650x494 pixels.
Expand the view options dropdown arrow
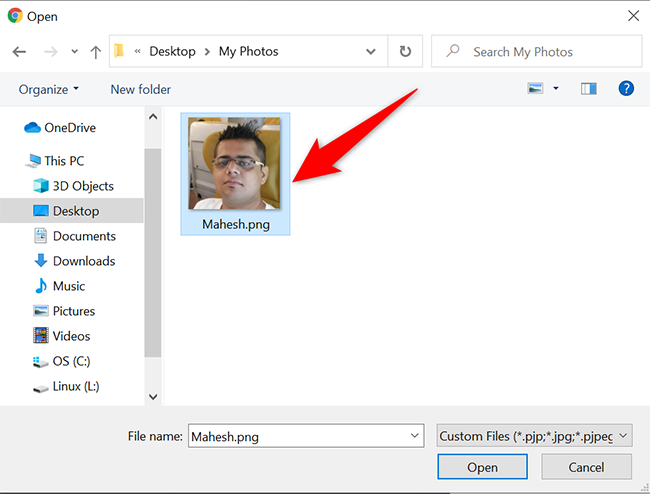(x=556, y=89)
